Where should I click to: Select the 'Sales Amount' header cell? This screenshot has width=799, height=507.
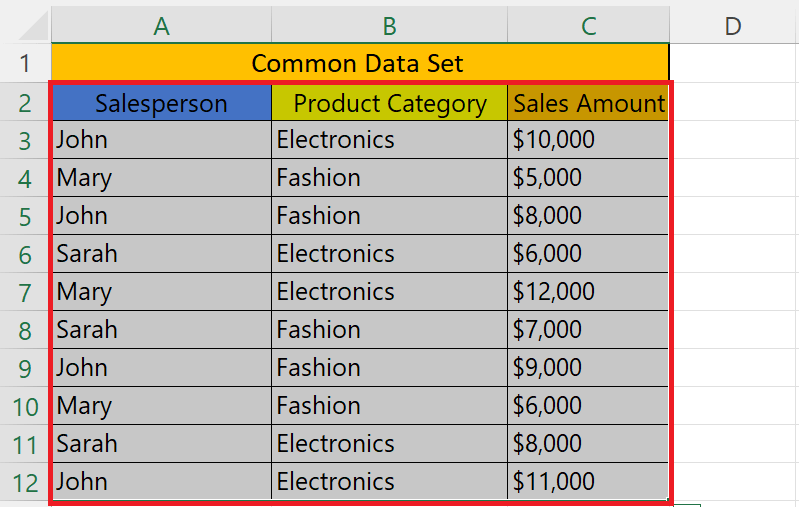588,102
